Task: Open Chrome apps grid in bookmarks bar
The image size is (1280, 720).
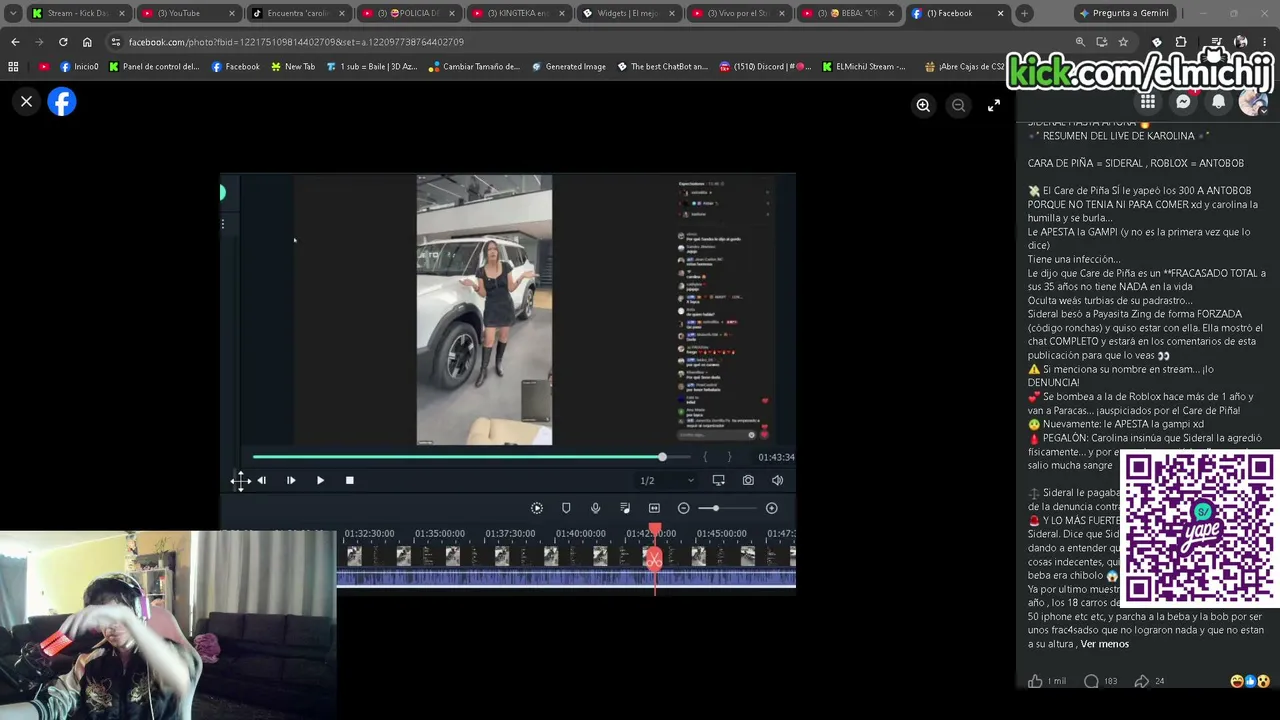Action: [x=13, y=67]
